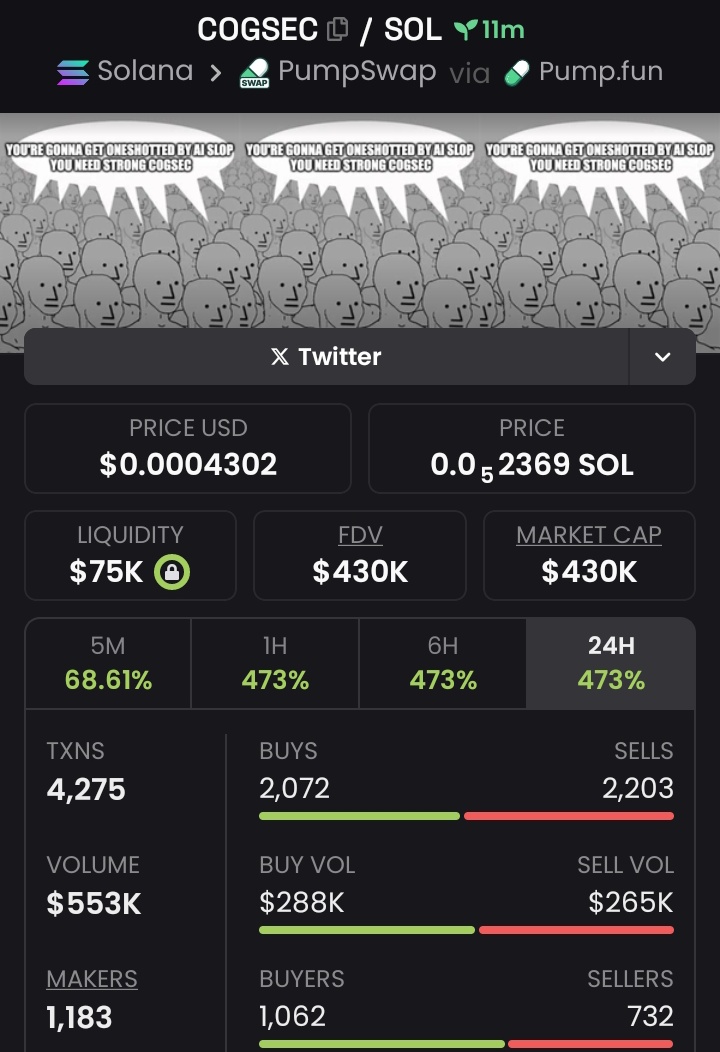Select the 6H timeframe tab
This screenshot has height=1052, width=720.
pos(443,663)
